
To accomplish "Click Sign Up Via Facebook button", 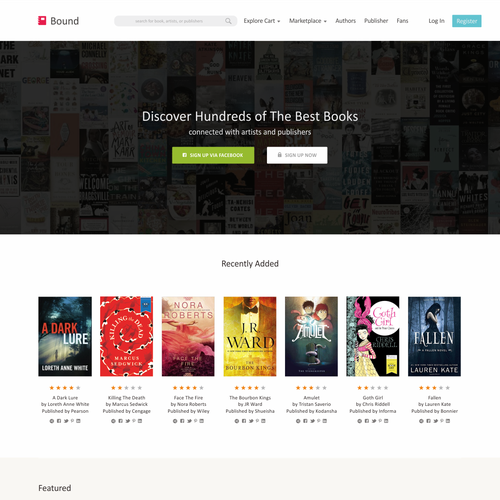I will click(x=213, y=155).
